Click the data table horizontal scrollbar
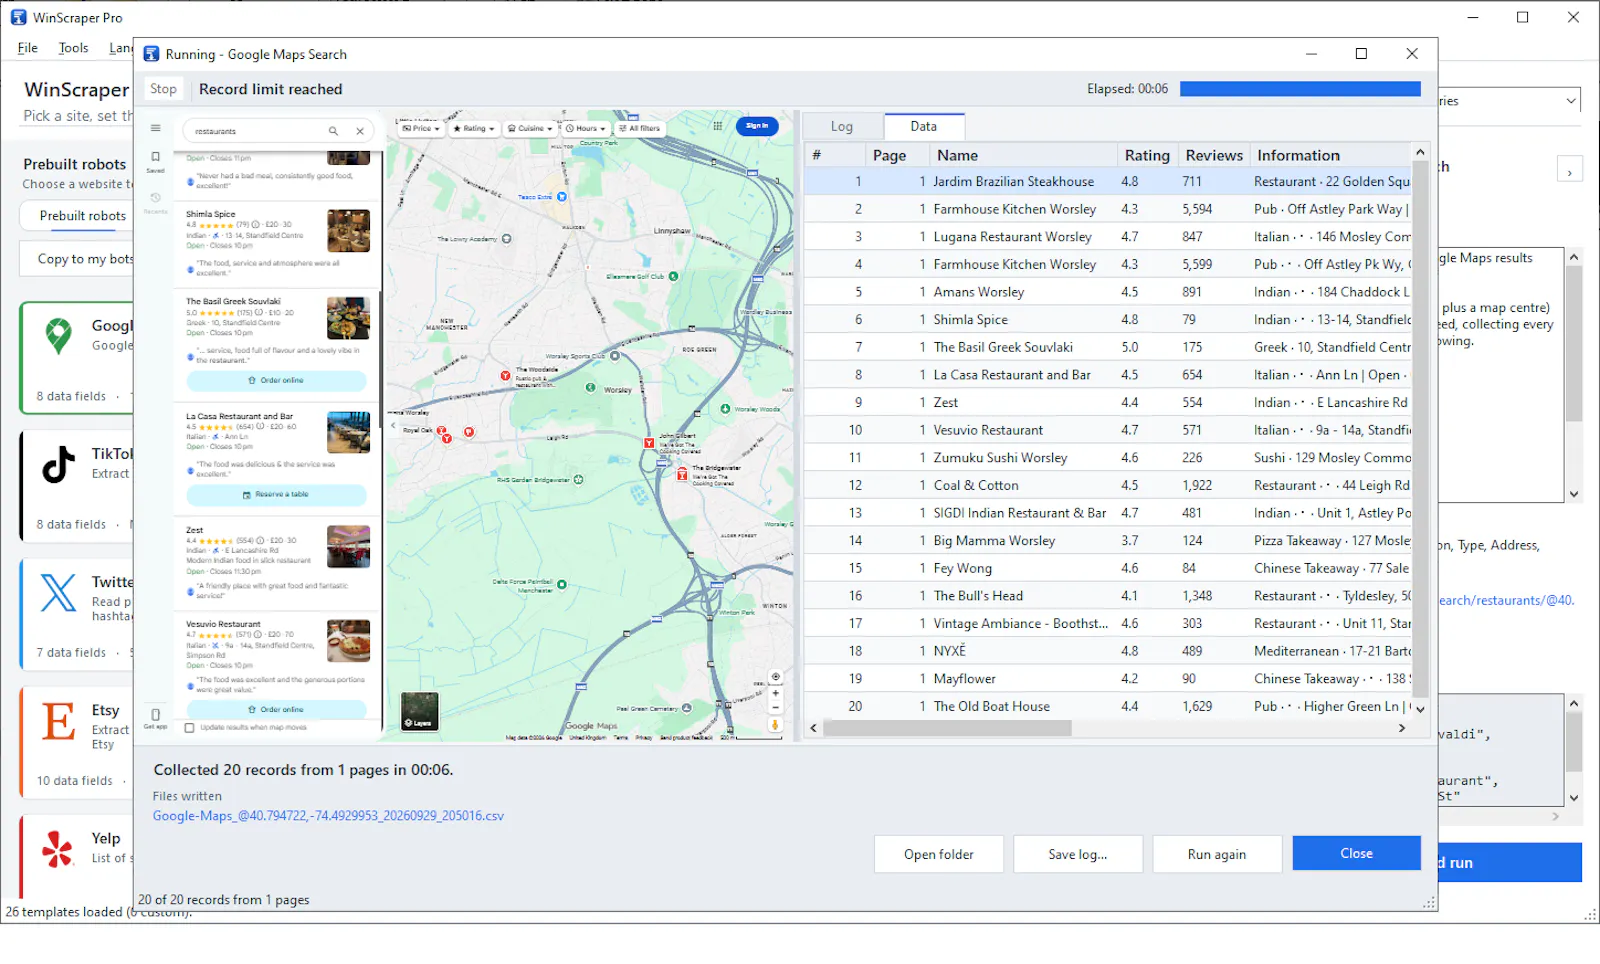 tap(947, 728)
